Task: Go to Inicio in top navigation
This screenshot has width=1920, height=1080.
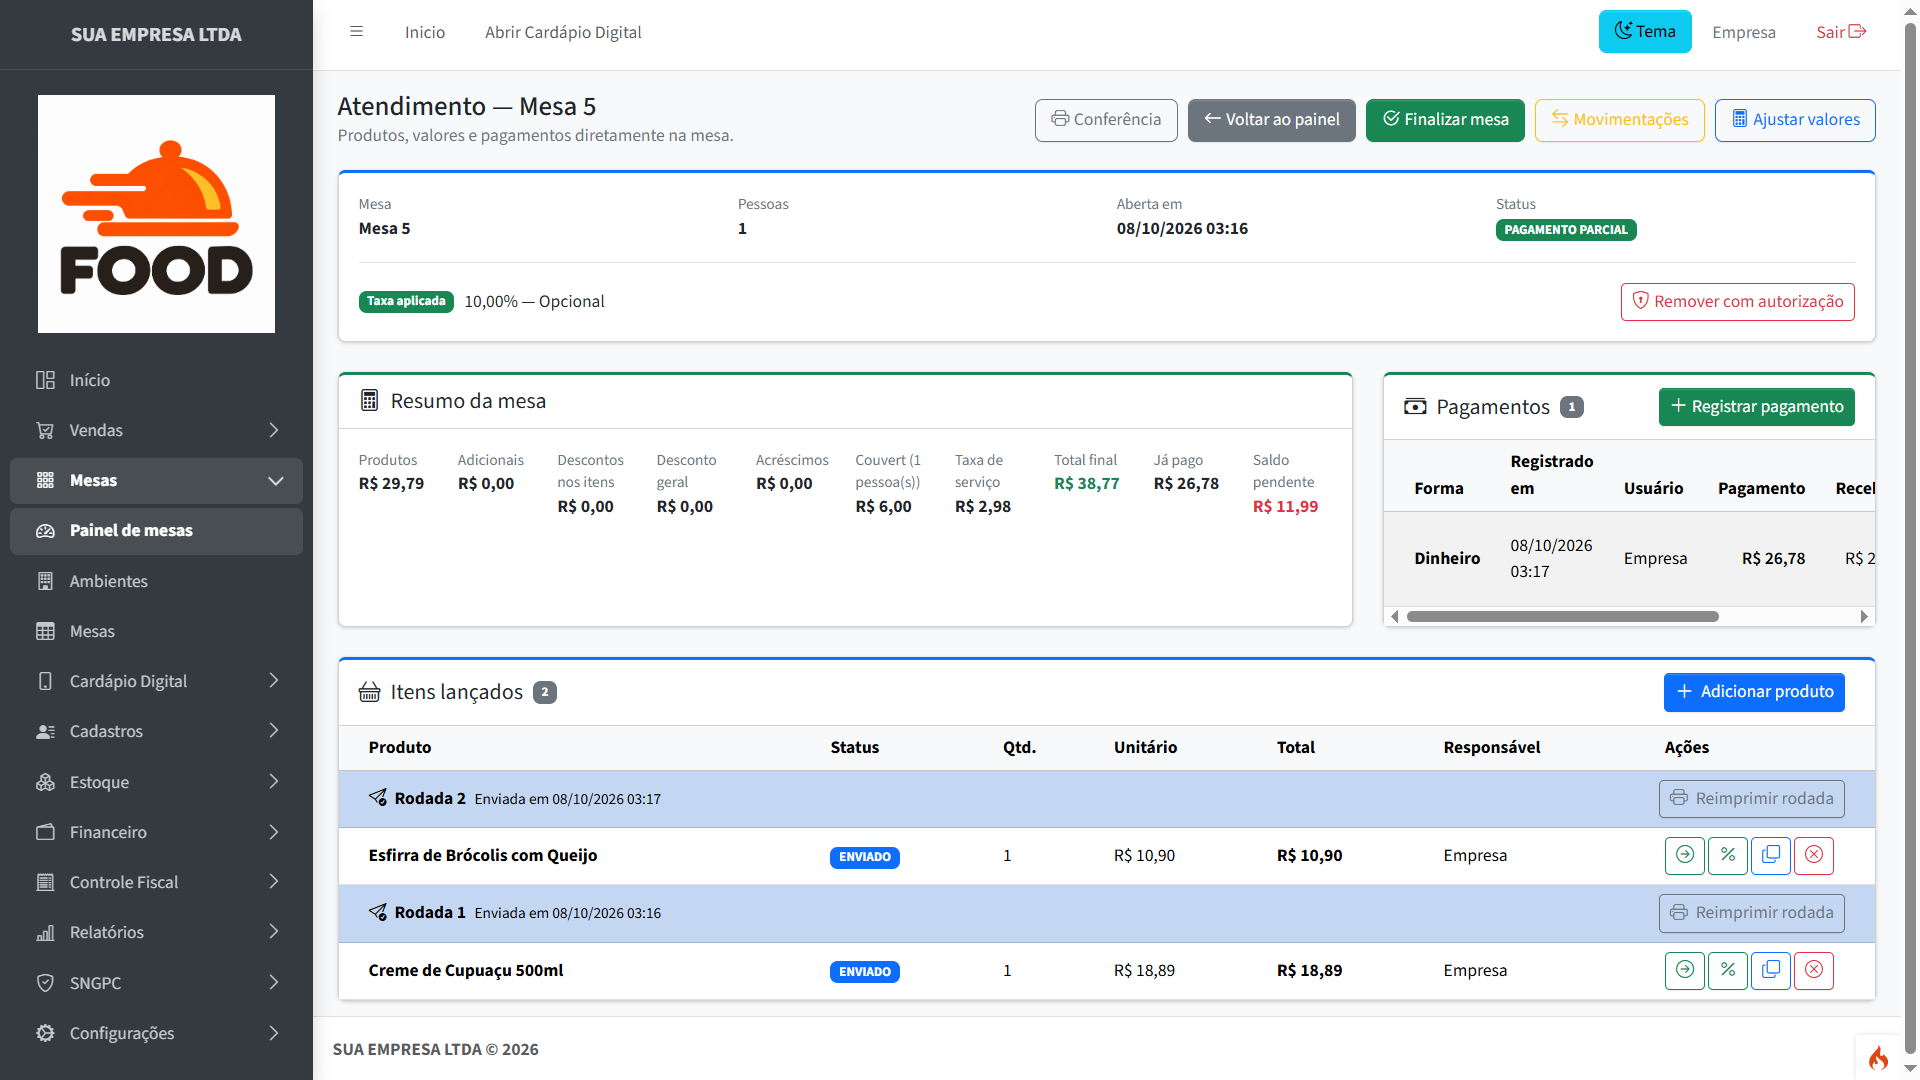Action: click(x=425, y=32)
